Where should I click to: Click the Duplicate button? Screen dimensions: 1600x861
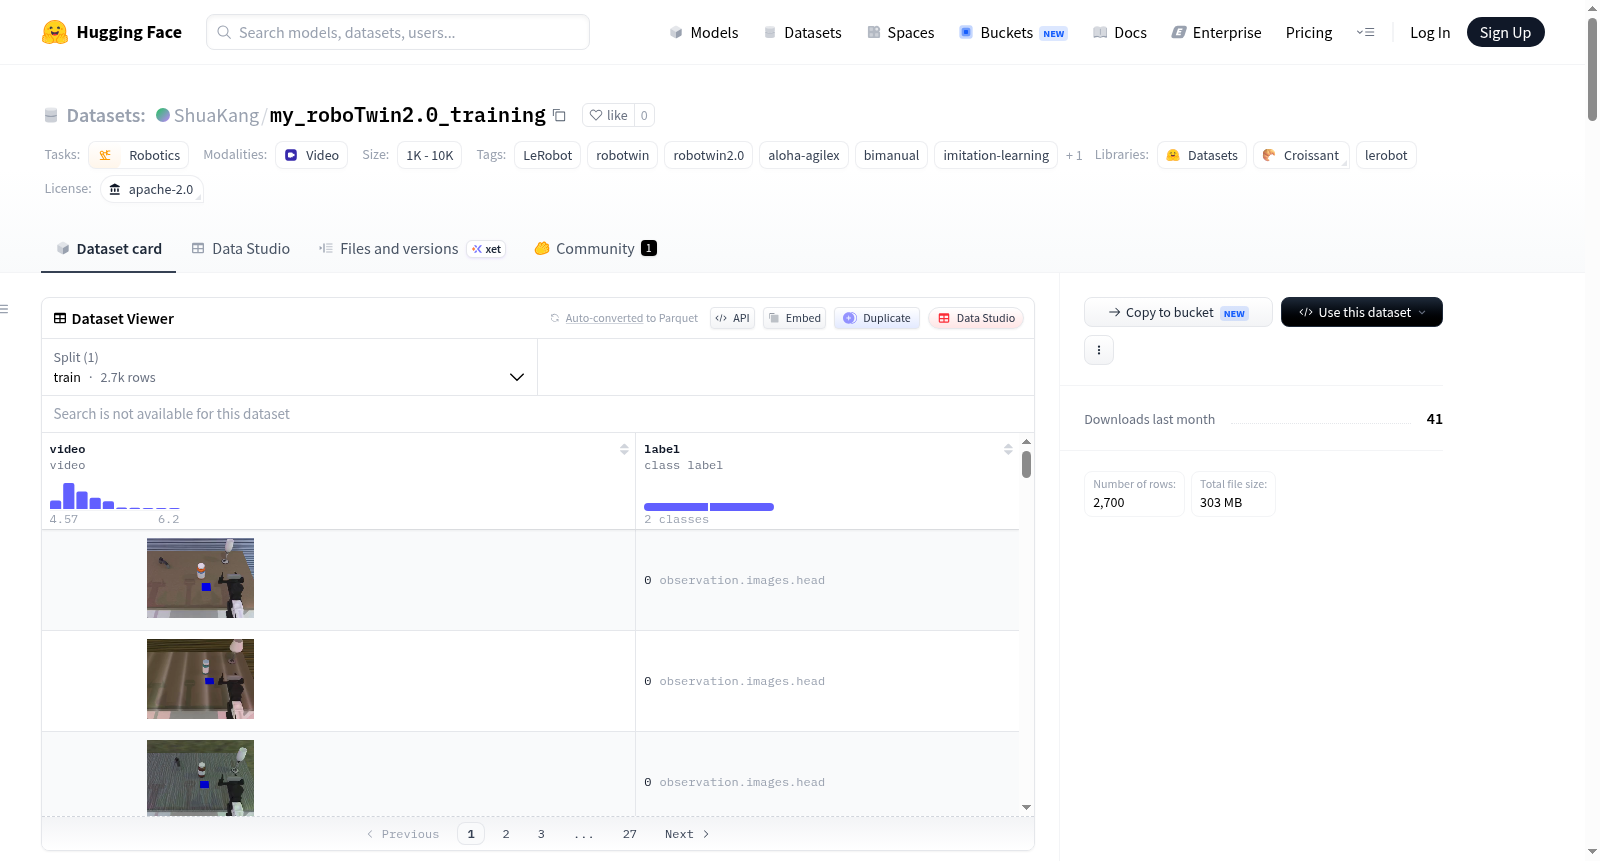[x=876, y=318]
